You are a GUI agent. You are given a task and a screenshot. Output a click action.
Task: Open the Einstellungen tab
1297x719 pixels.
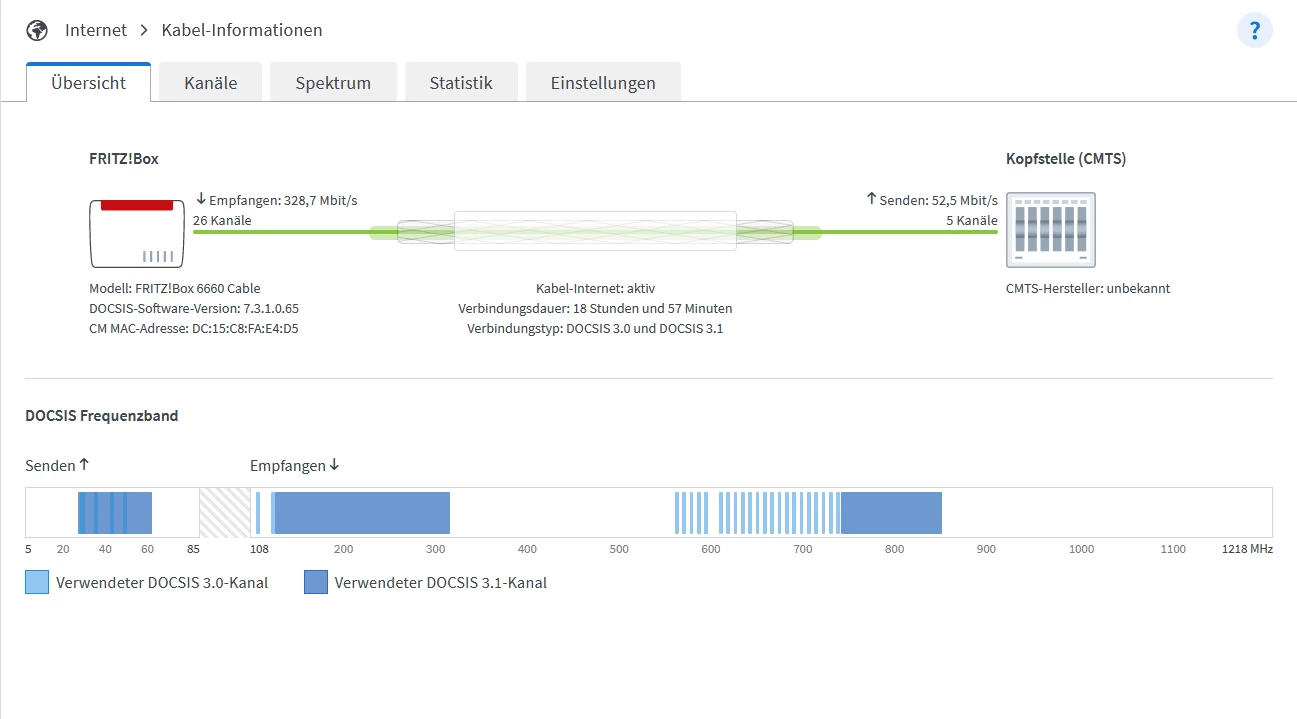(603, 83)
